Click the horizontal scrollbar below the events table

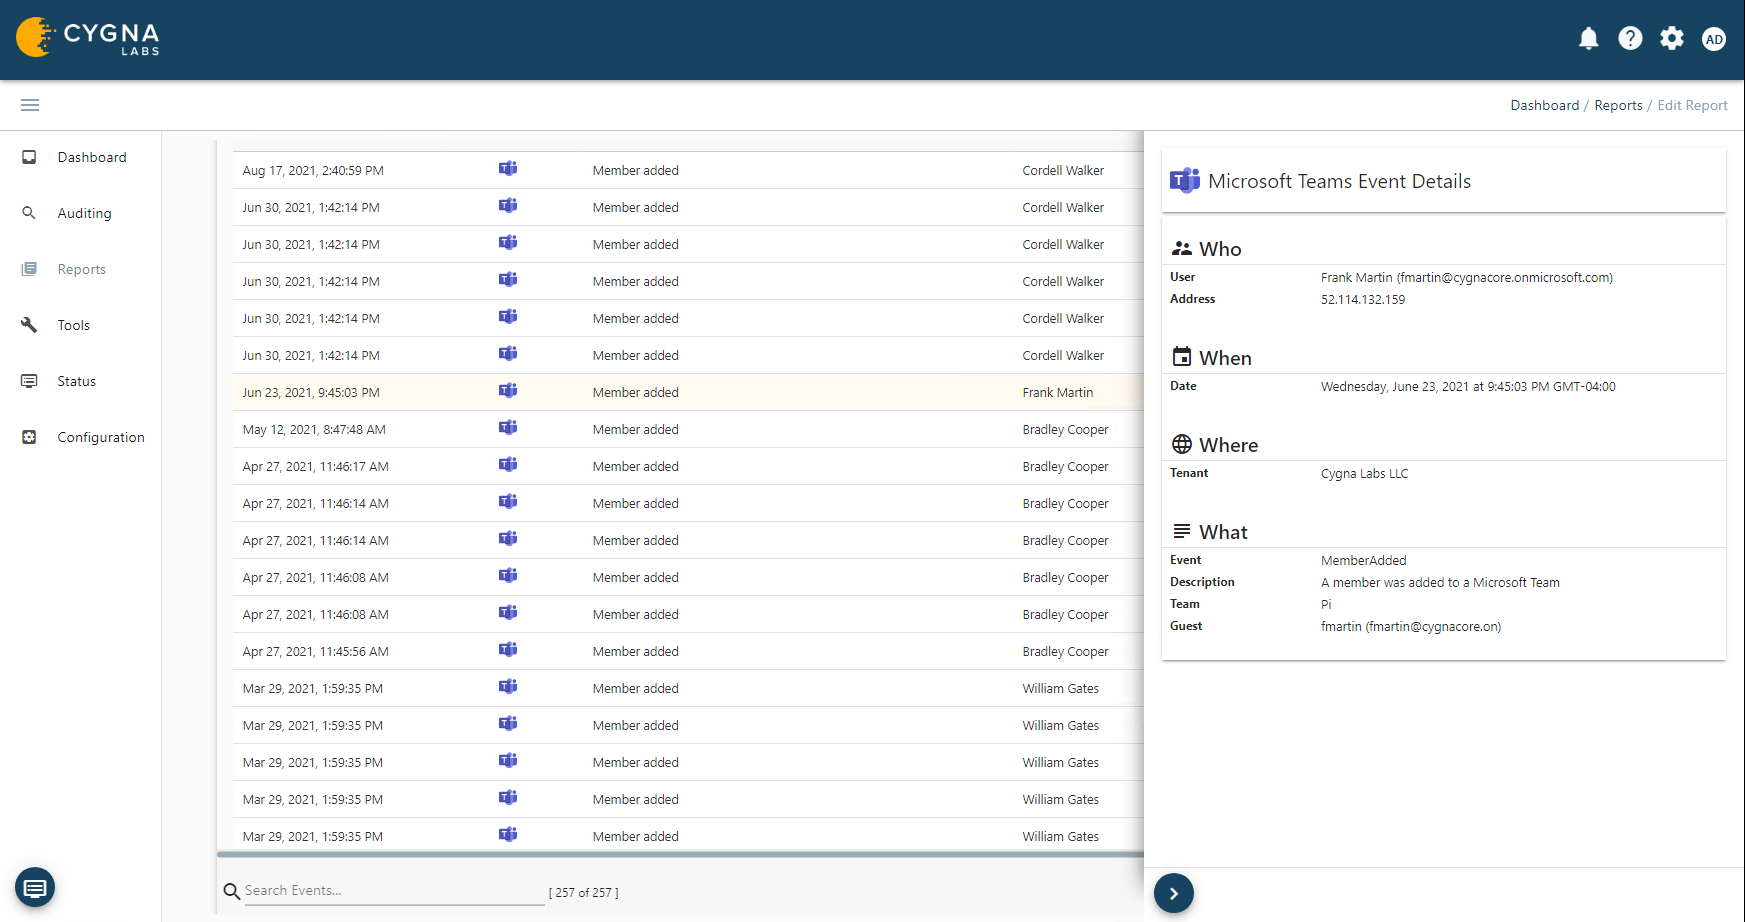click(x=680, y=855)
